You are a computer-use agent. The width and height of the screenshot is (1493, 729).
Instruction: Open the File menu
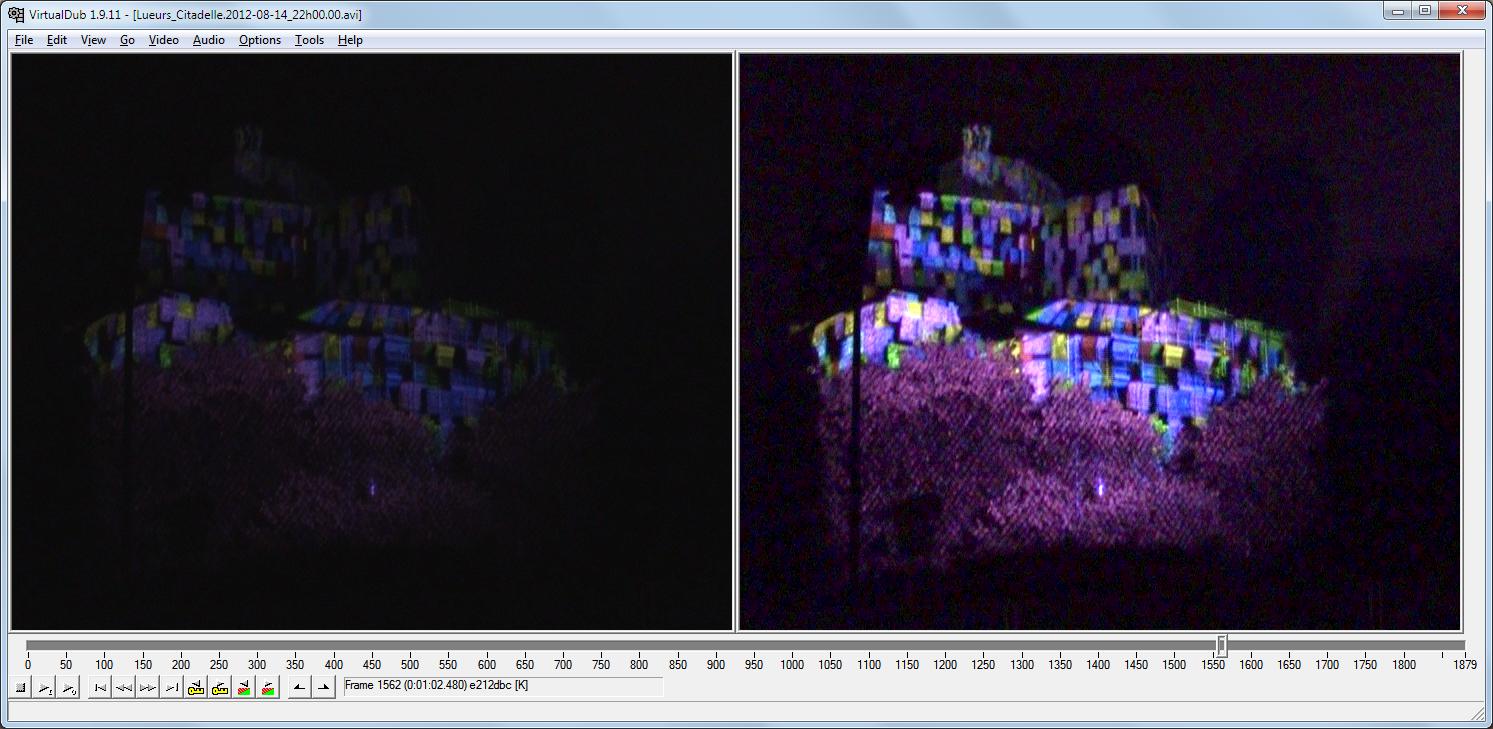(24, 40)
